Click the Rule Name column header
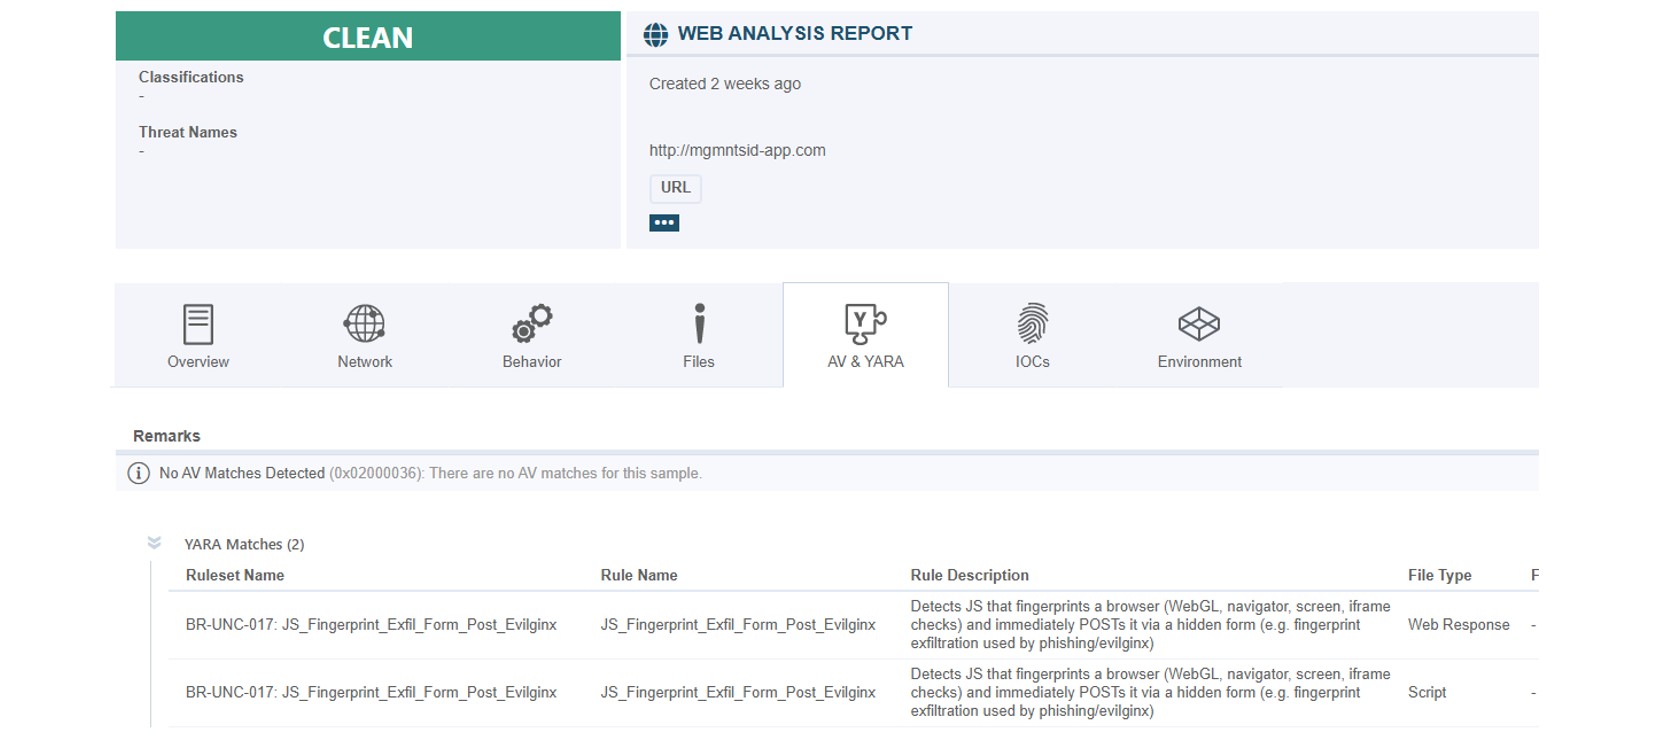 [x=639, y=575]
